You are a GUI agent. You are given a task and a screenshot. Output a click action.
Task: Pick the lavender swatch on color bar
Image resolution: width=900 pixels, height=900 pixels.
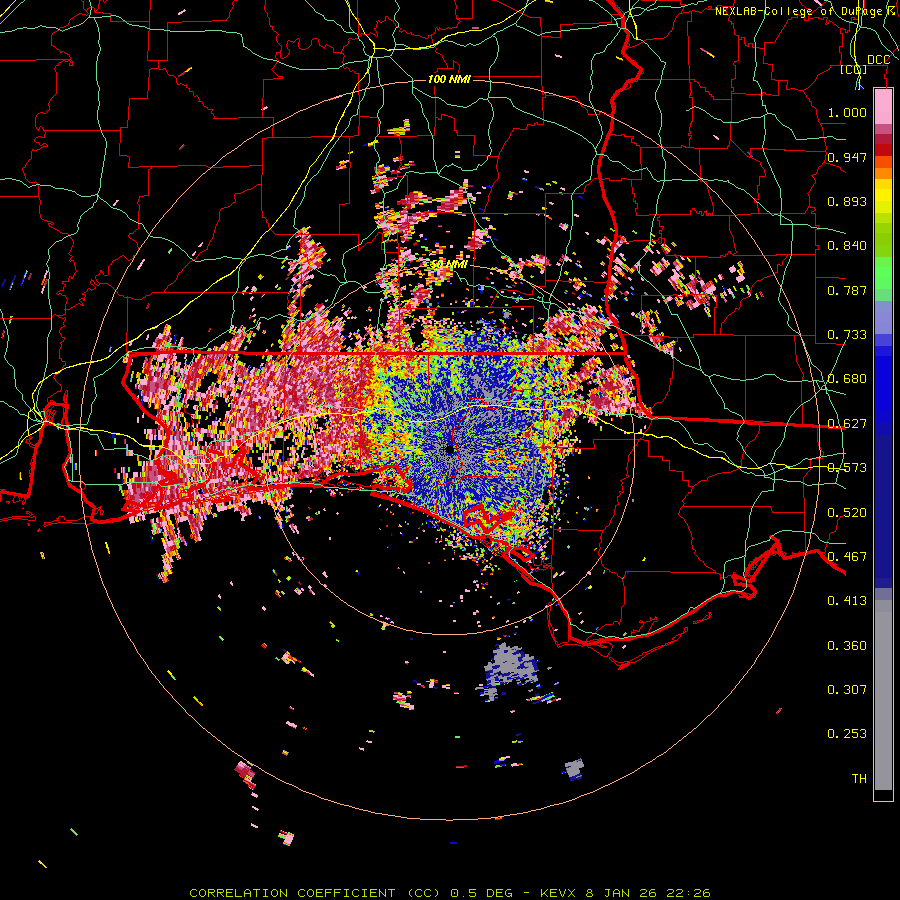tap(883, 317)
